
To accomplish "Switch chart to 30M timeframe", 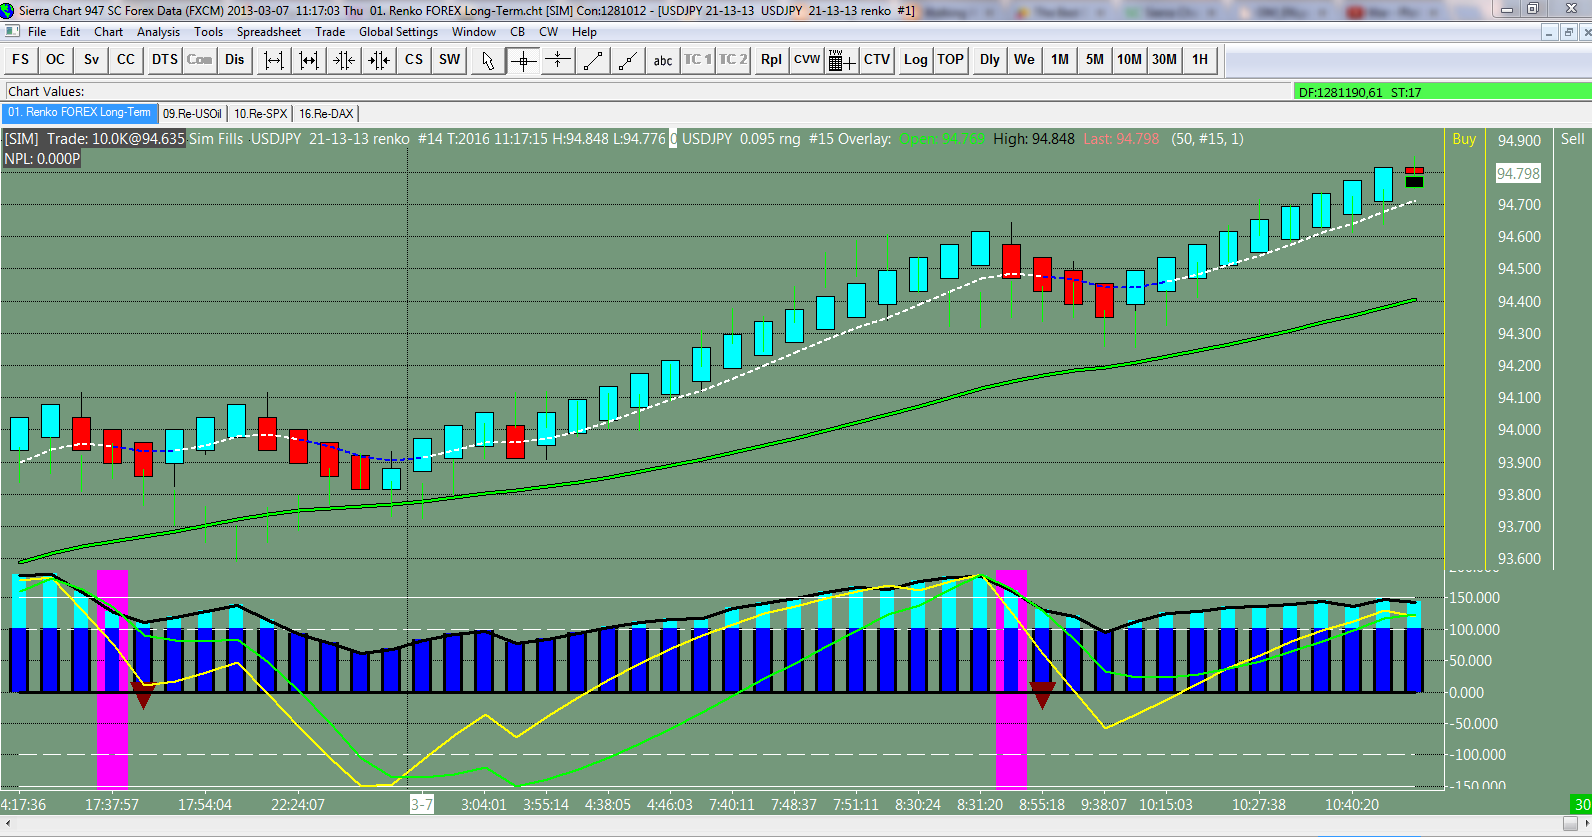I will click(x=1165, y=60).
